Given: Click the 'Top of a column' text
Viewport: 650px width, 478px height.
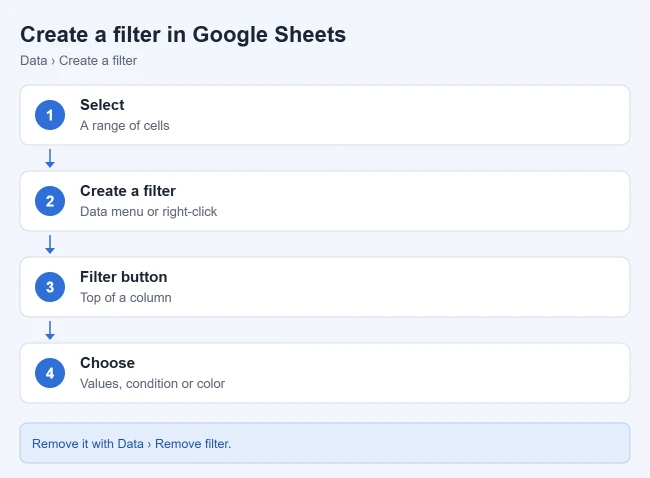Looking at the screenshot, I should click(126, 298).
